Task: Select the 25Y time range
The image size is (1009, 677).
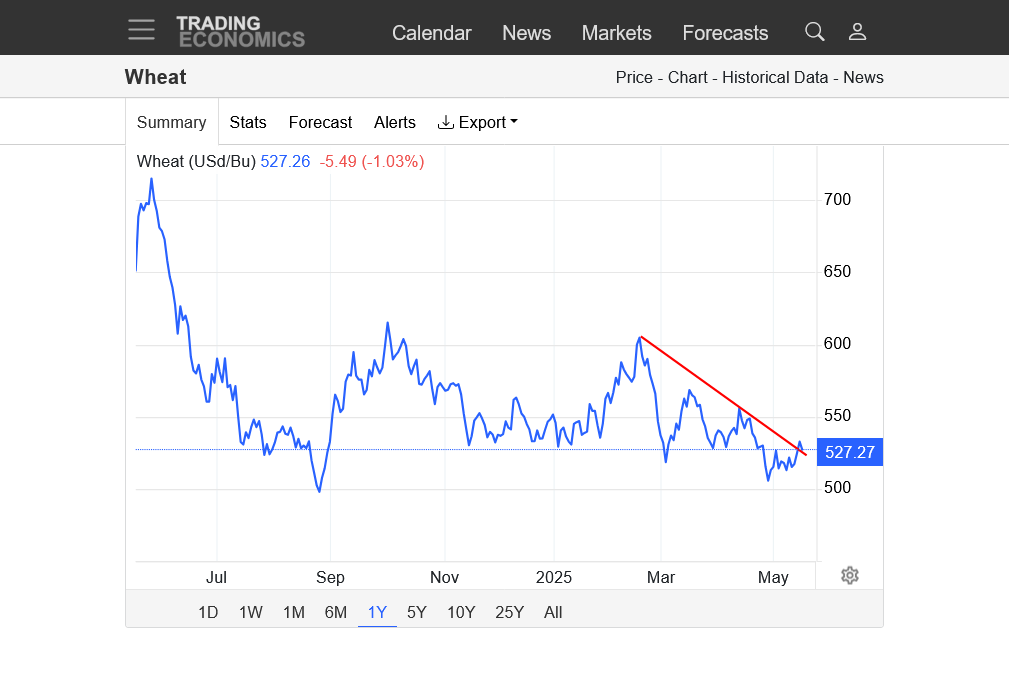Action: 509,612
